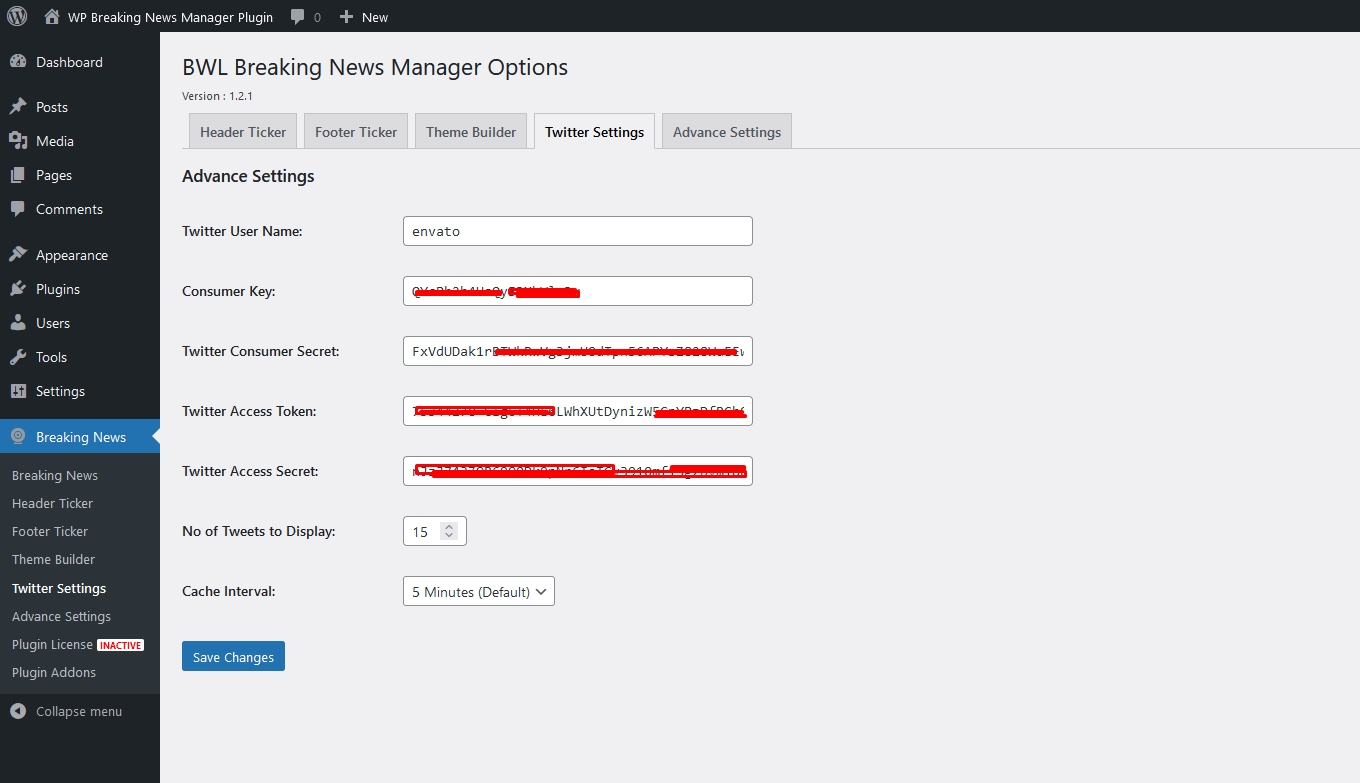Image resolution: width=1360 pixels, height=783 pixels.
Task: Open Media library icon in sidebar
Action: click(18, 141)
